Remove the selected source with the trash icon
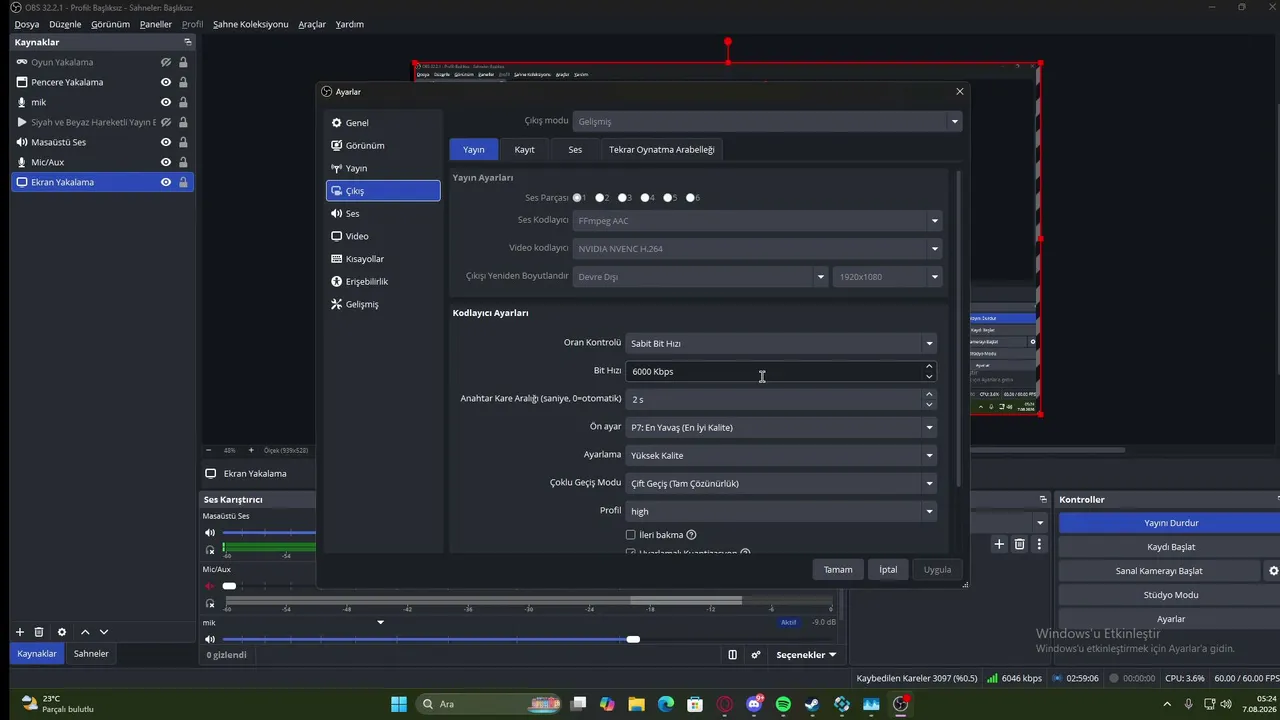The height and width of the screenshot is (720, 1280). pos(39,632)
